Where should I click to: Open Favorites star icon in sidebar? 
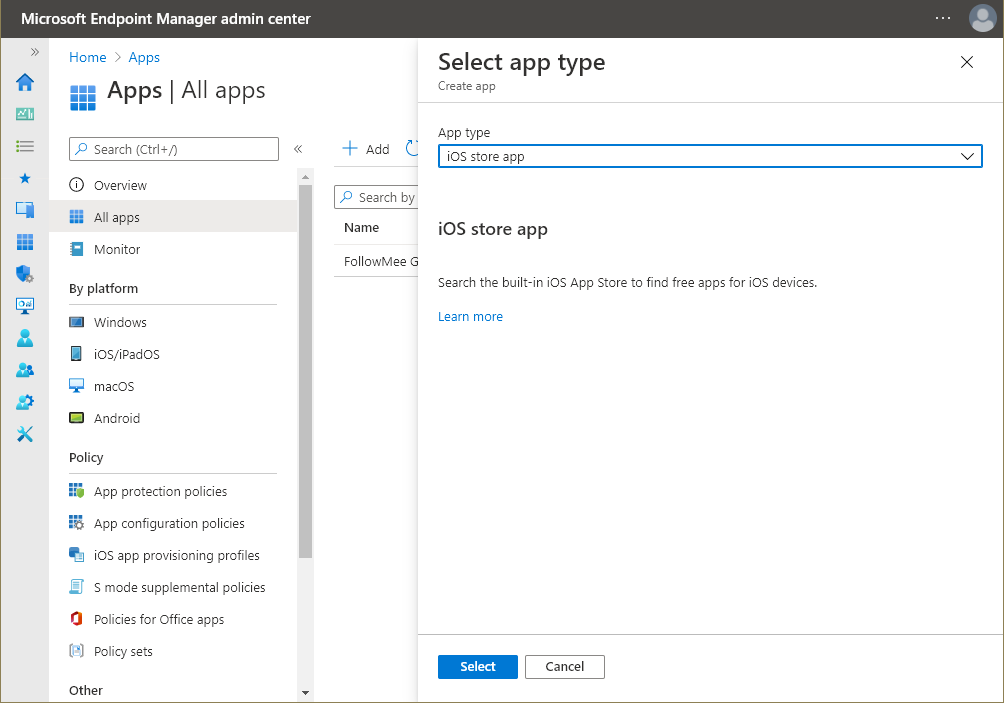tap(25, 178)
